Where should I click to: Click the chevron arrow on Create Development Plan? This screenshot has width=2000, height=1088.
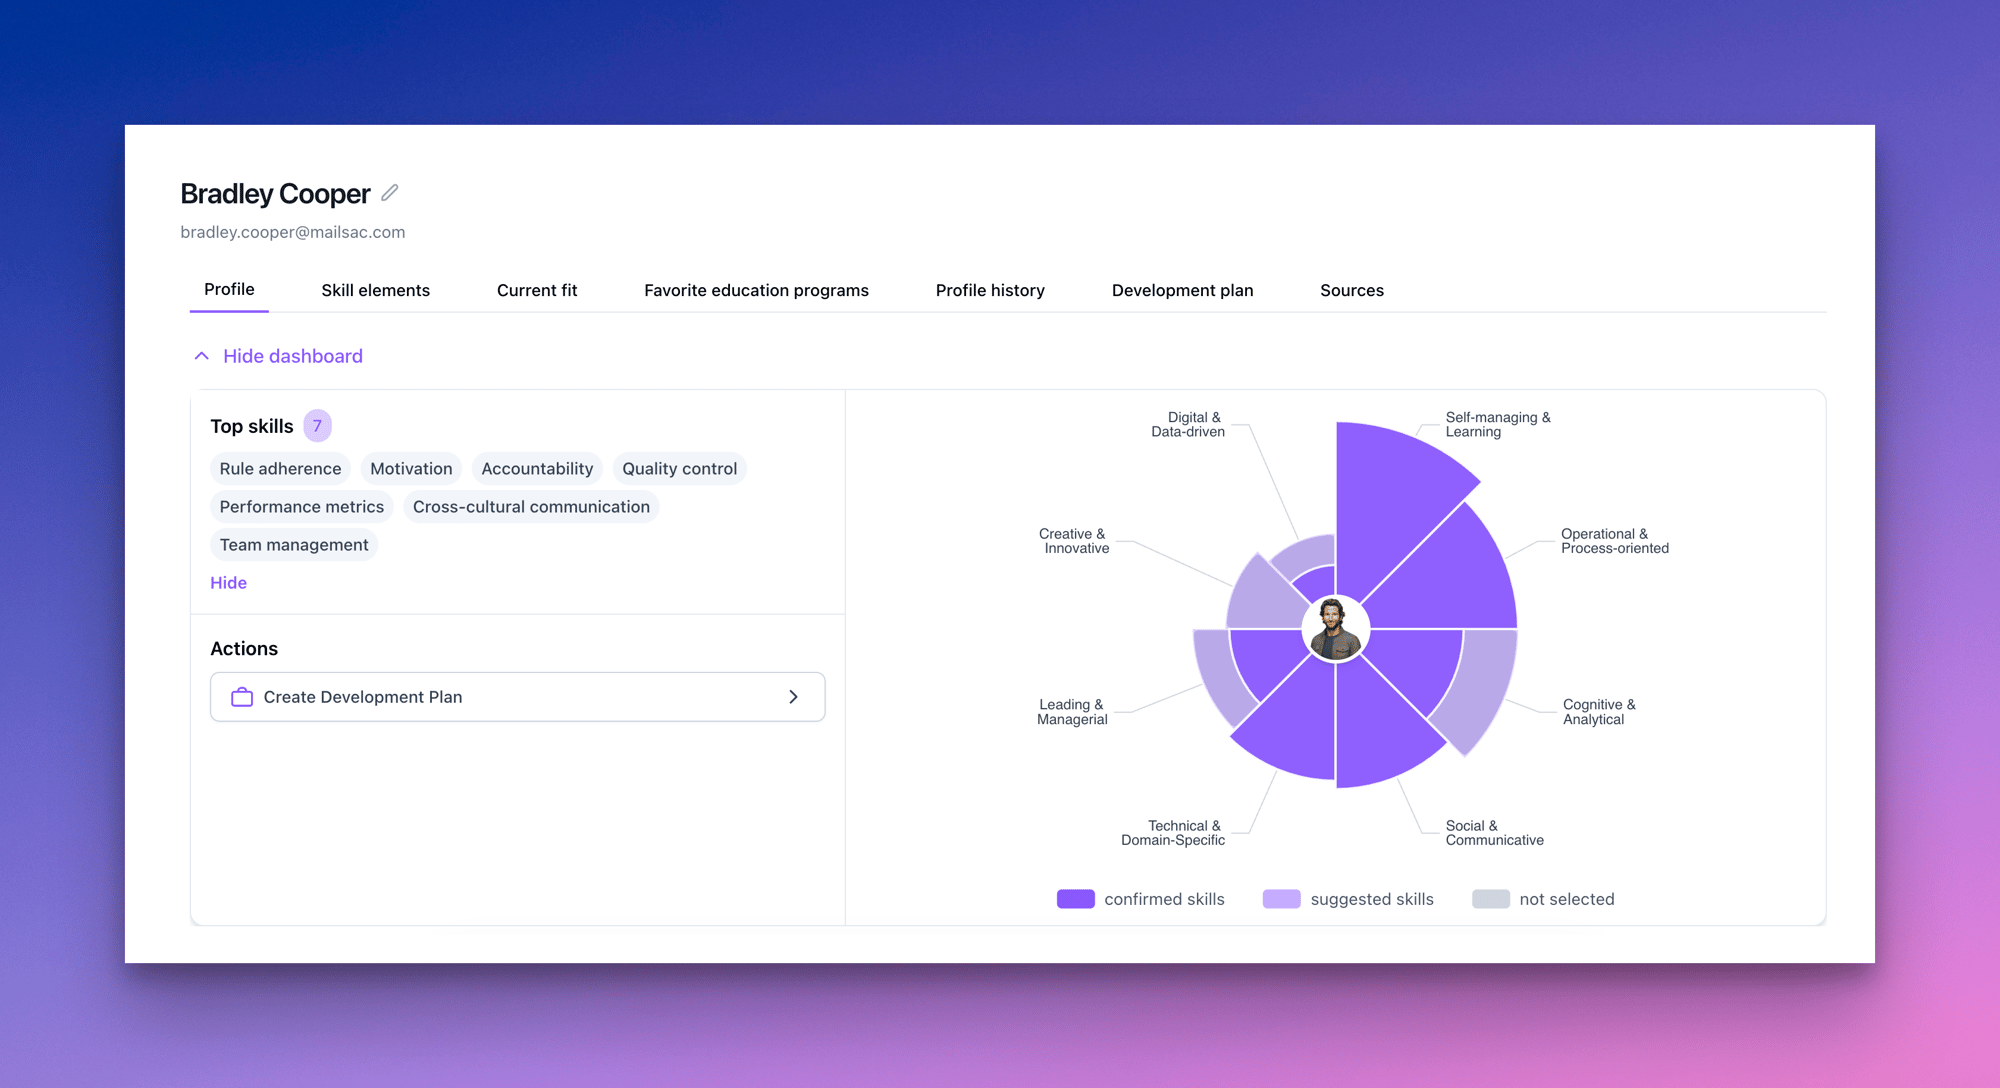pos(793,697)
